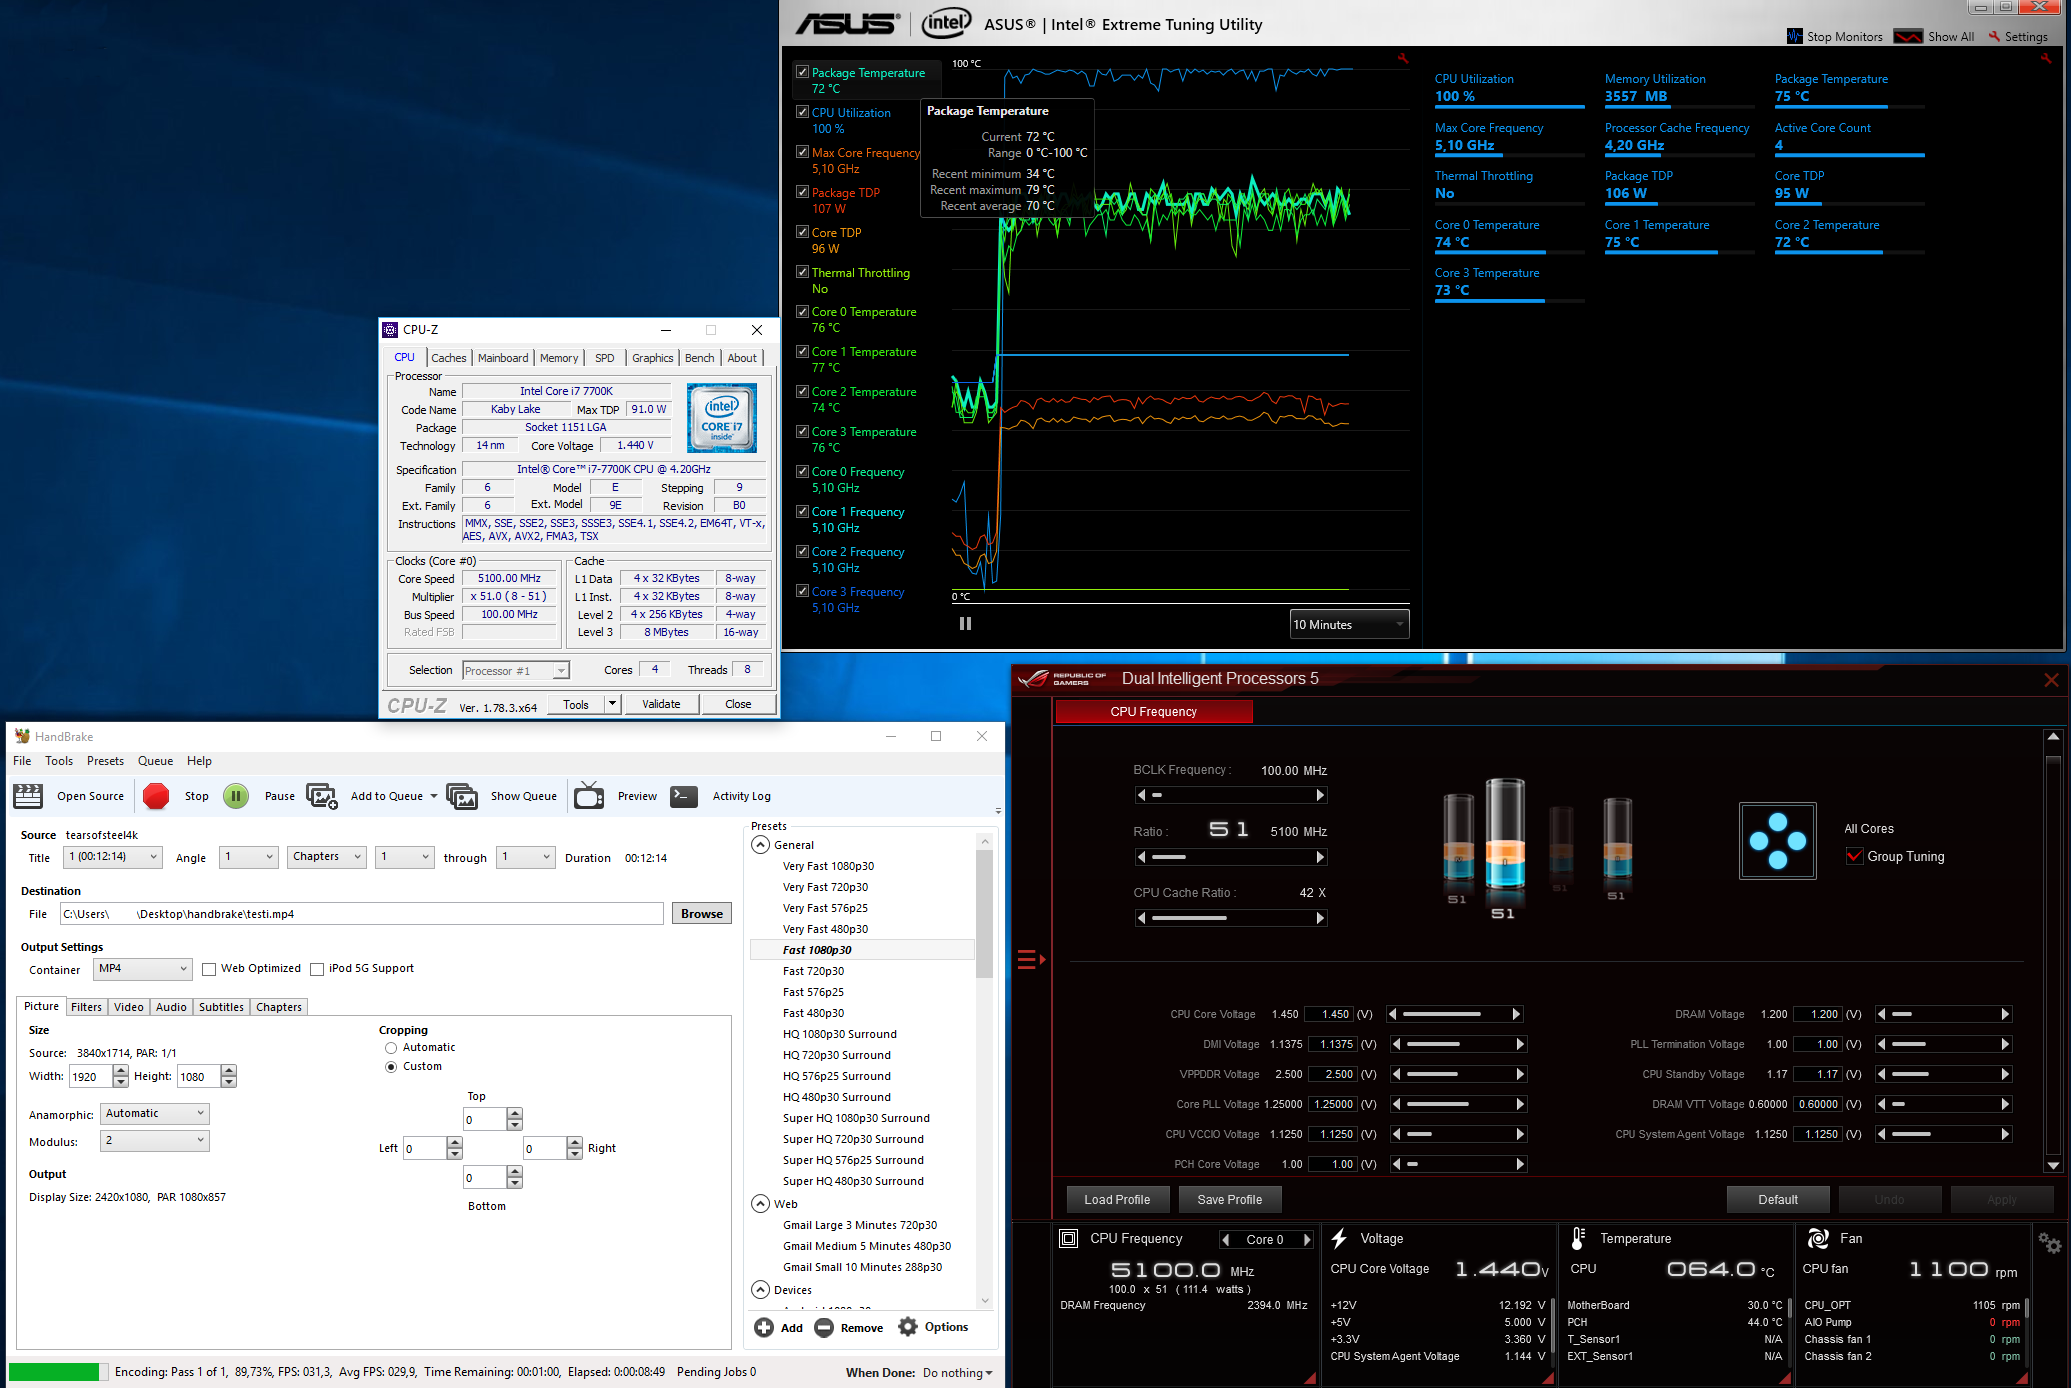Pause the Intel XTU monitoring graph
This screenshot has width=2071, height=1388.
(965, 623)
